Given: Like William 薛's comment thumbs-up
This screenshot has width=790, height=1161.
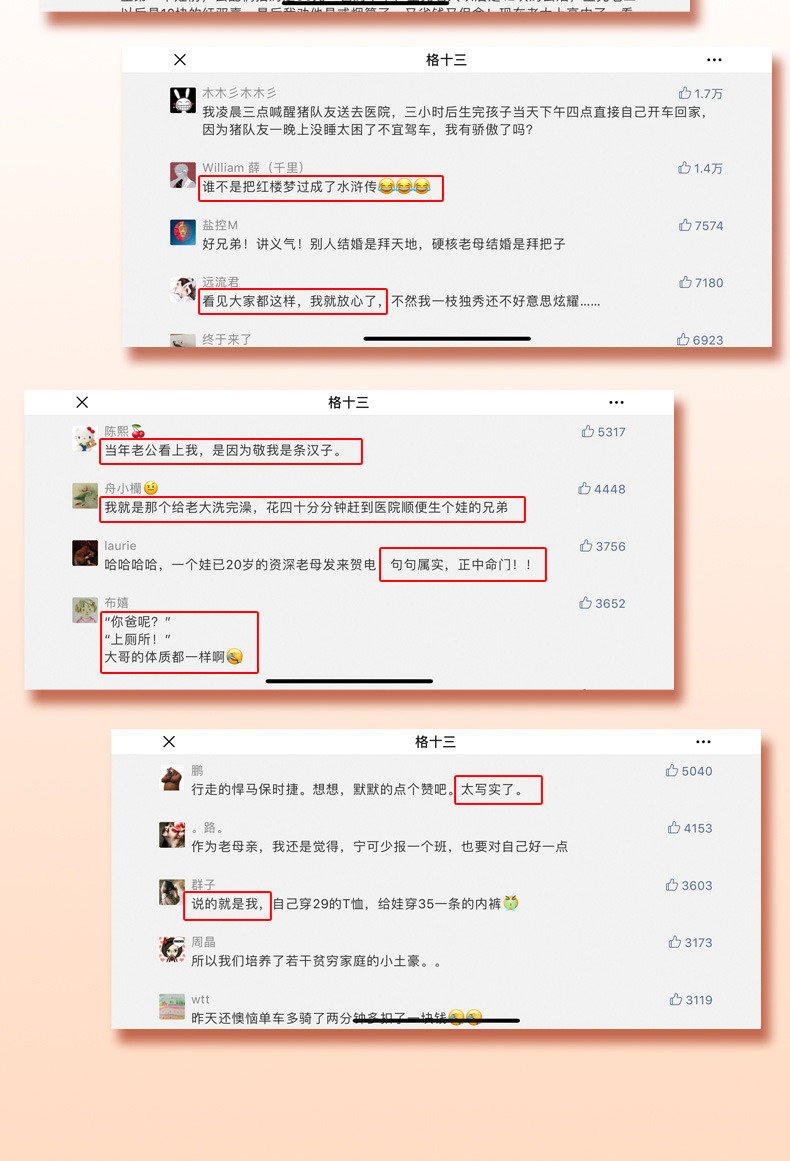Looking at the screenshot, I should (x=684, y=168).
